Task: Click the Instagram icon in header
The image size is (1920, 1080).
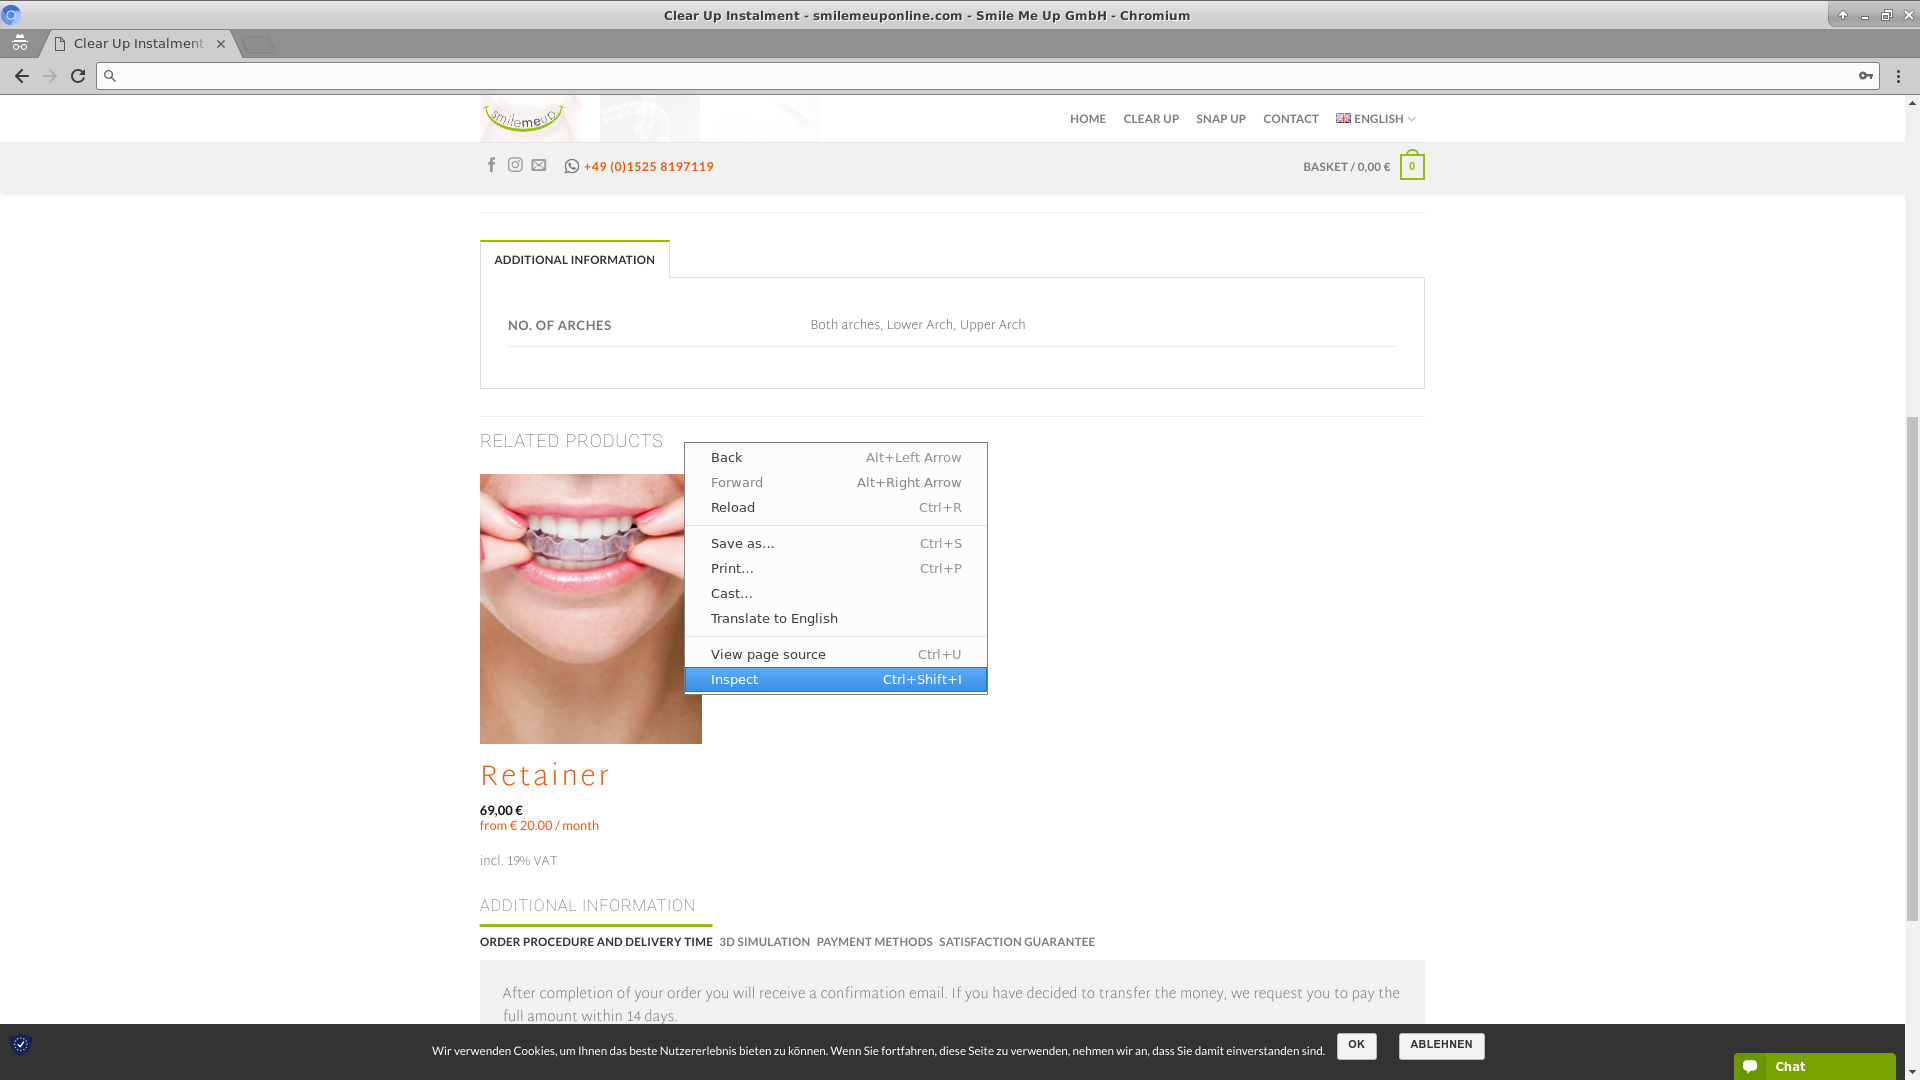Action: click(x=514, y=164)
